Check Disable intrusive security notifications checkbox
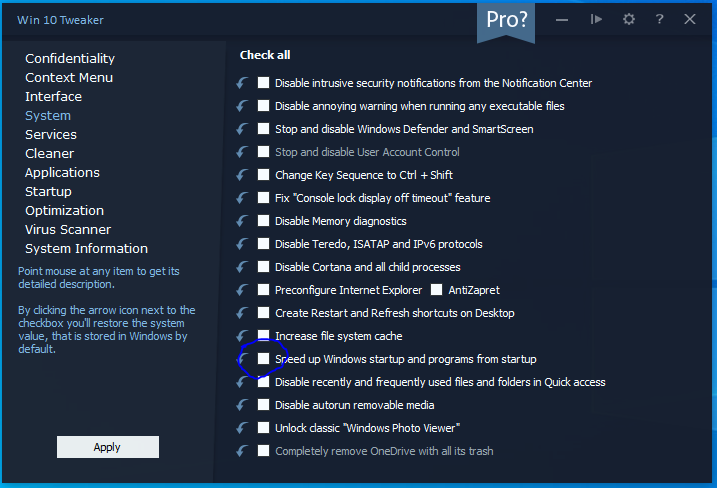Screen dimensions: 717x488 tap(263, 82)
